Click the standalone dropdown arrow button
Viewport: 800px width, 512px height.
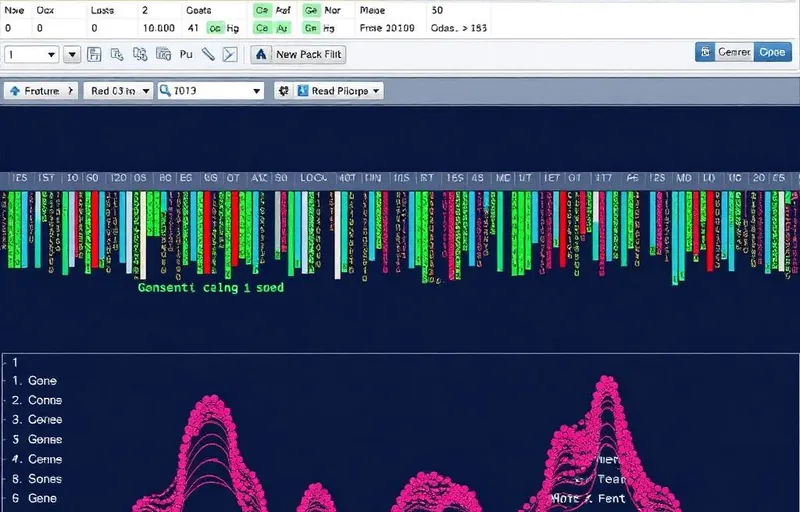[72, 54]
